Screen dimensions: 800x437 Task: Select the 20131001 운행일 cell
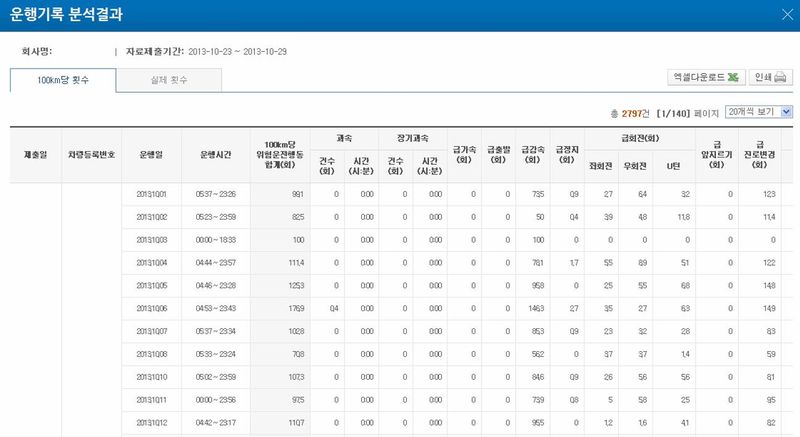[151, 194]
